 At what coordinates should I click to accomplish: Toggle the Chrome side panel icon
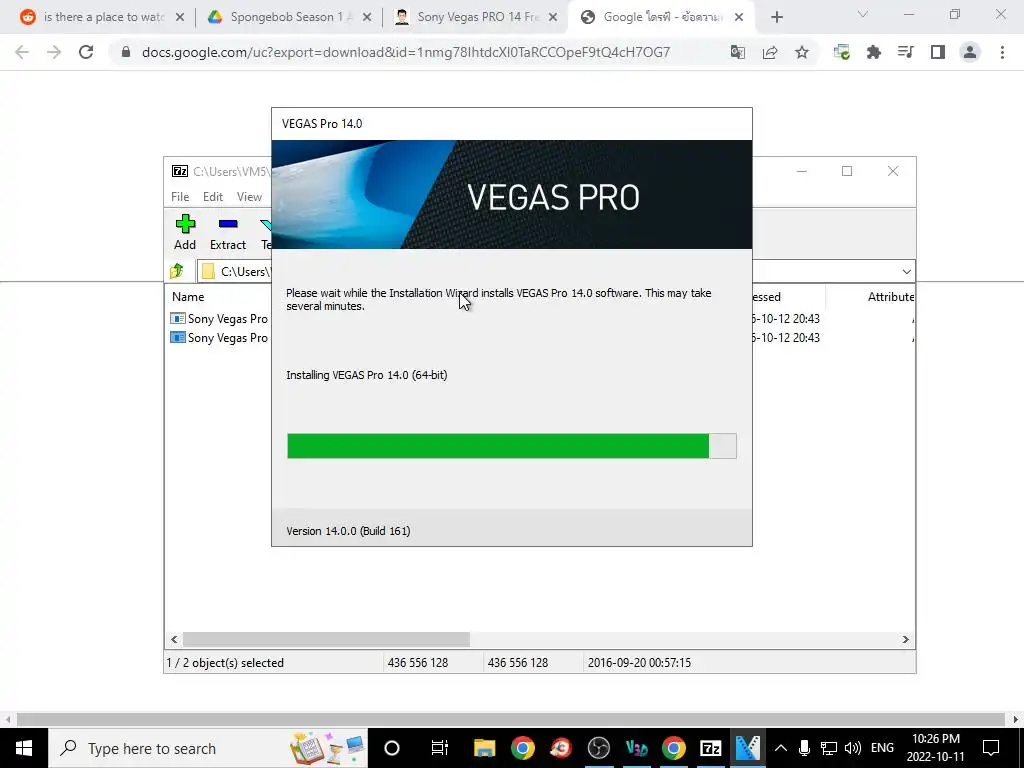point(938,52)
